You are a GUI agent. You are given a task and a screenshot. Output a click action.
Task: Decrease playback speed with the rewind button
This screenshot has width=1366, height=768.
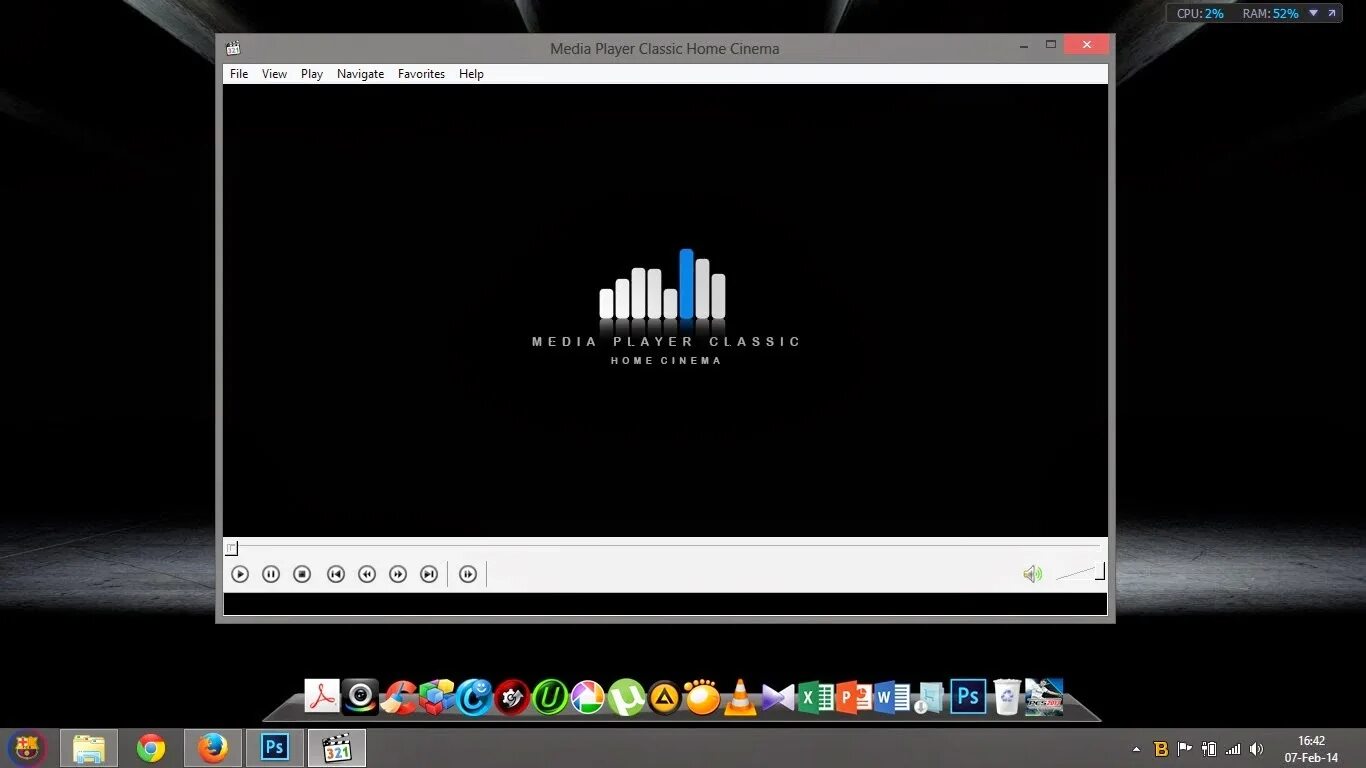[x=367, y=574]
